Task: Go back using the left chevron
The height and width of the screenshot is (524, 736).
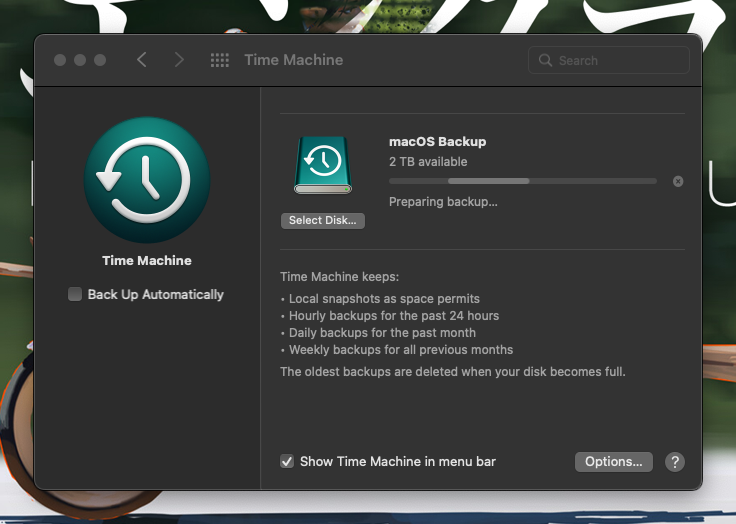Action: click(142, 60)
